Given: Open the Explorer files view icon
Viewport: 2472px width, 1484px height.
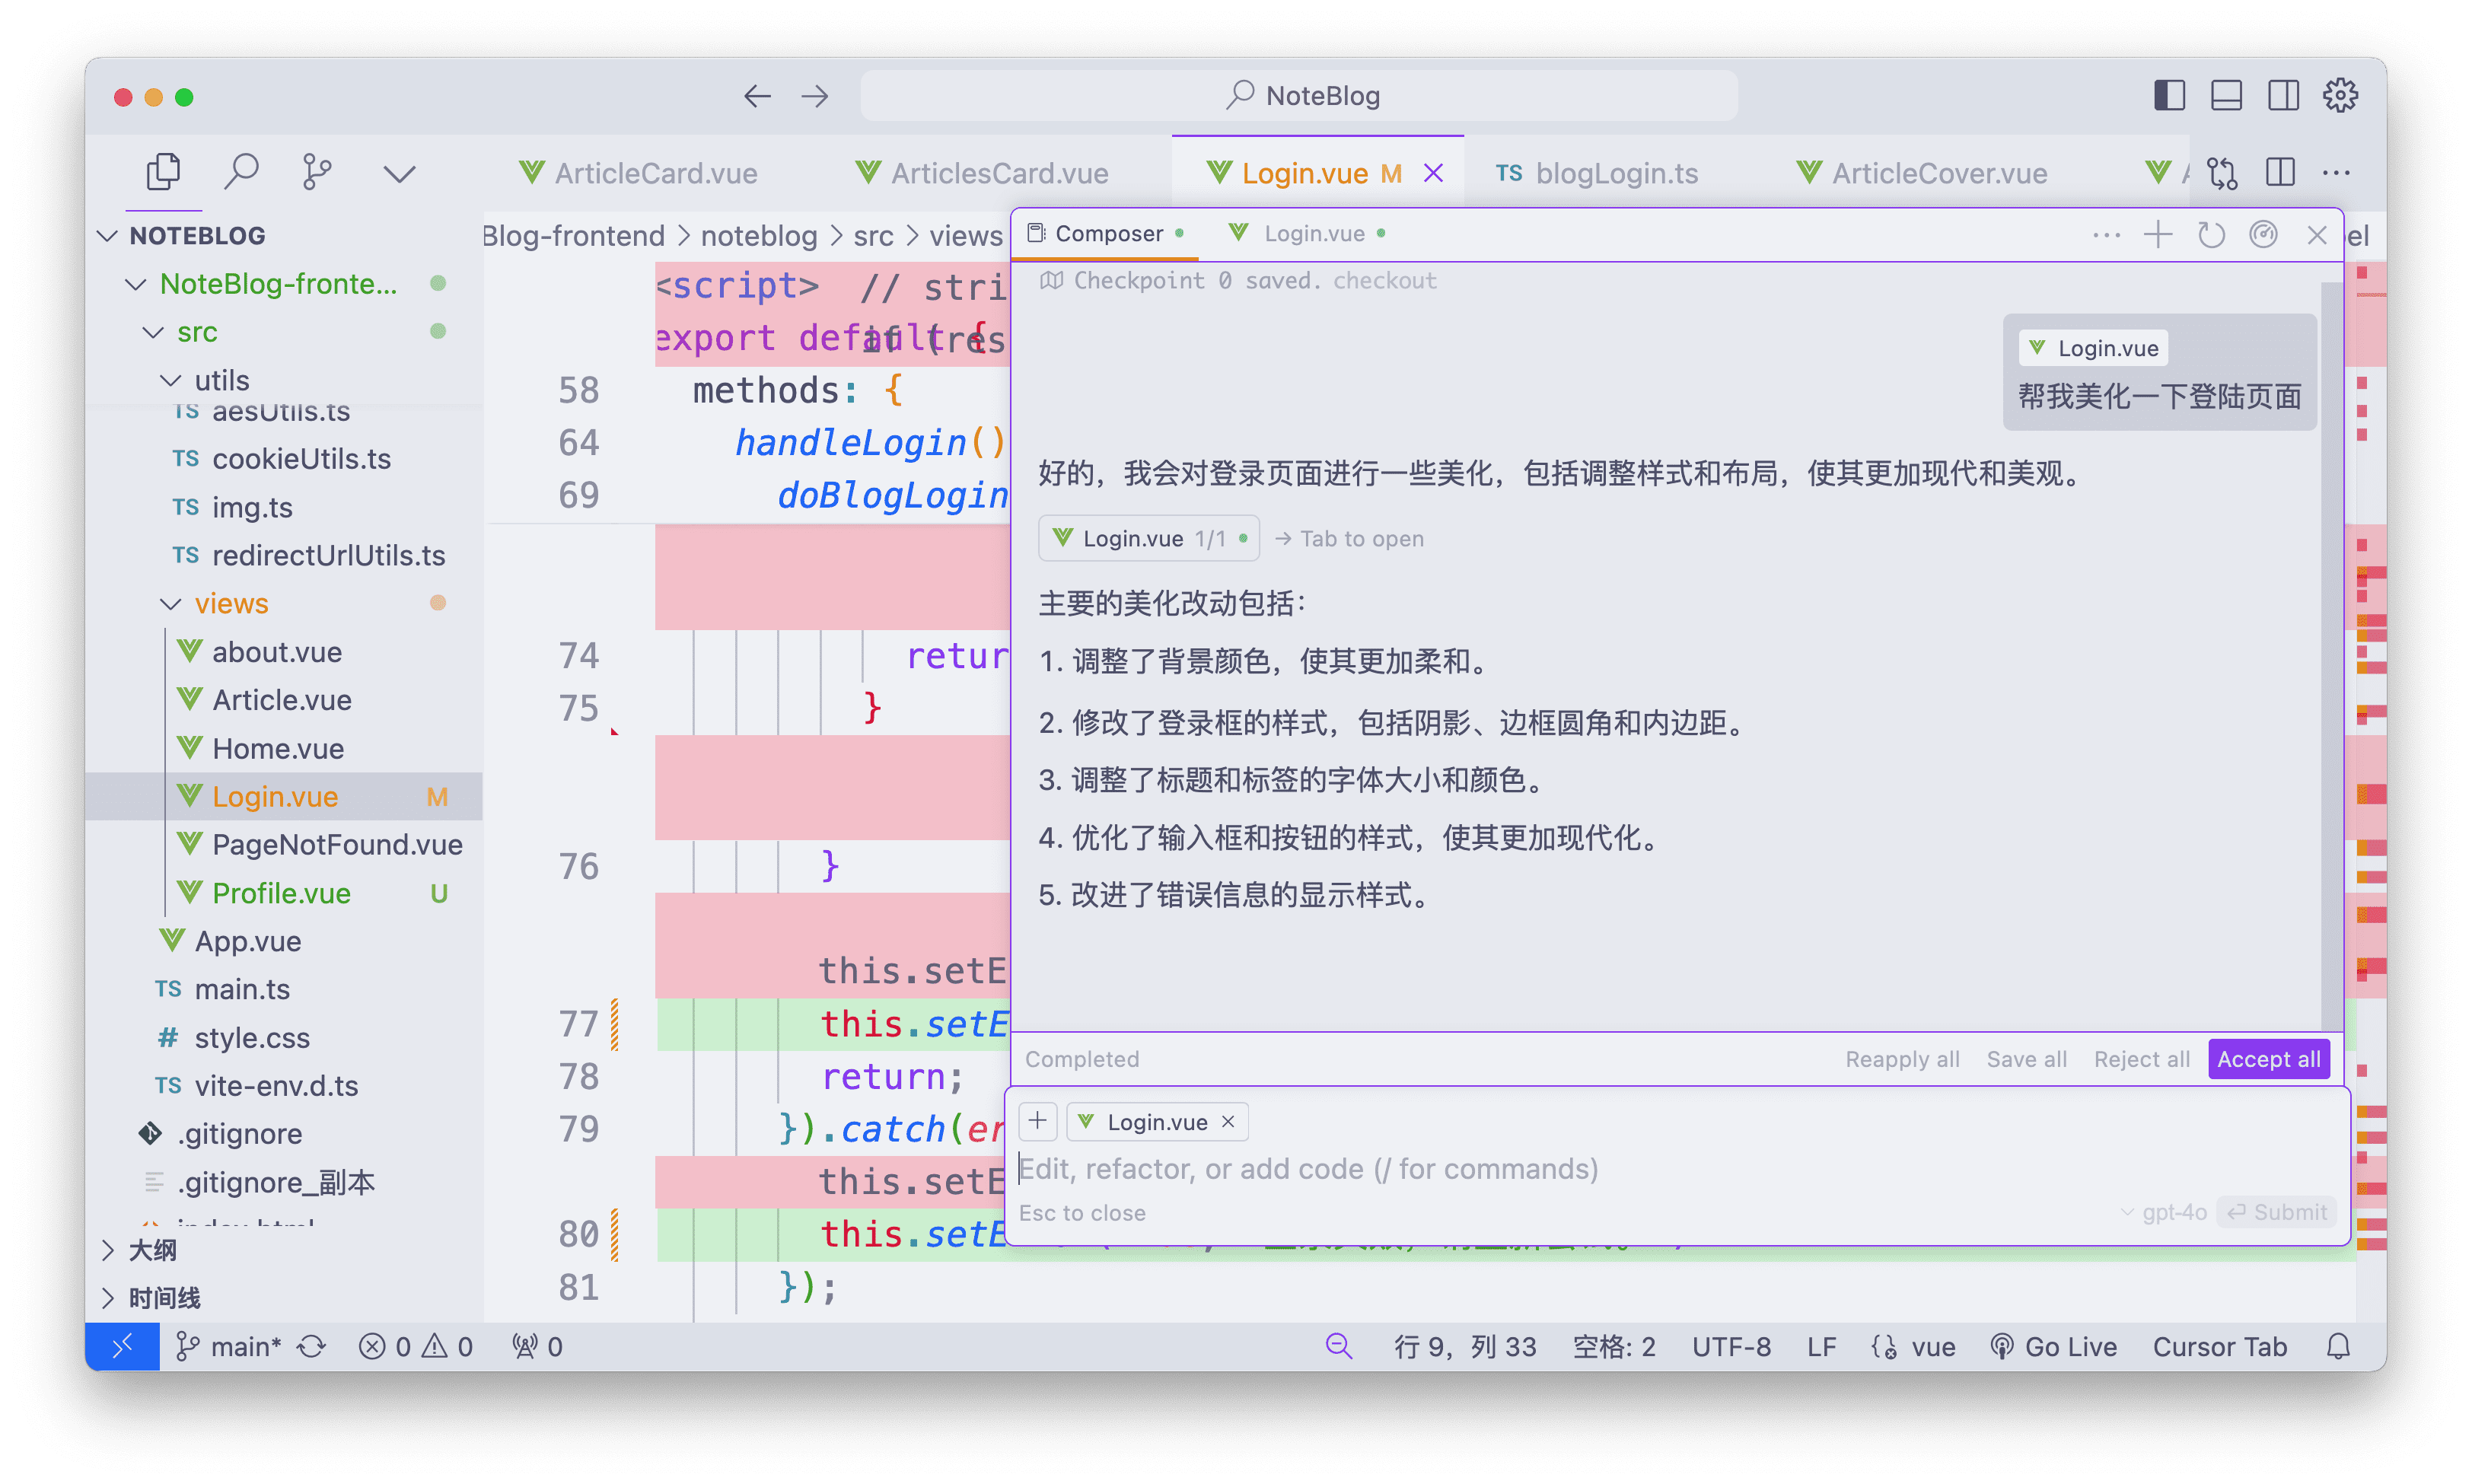Looking at the screenshot, I should [x=163, y=172].
